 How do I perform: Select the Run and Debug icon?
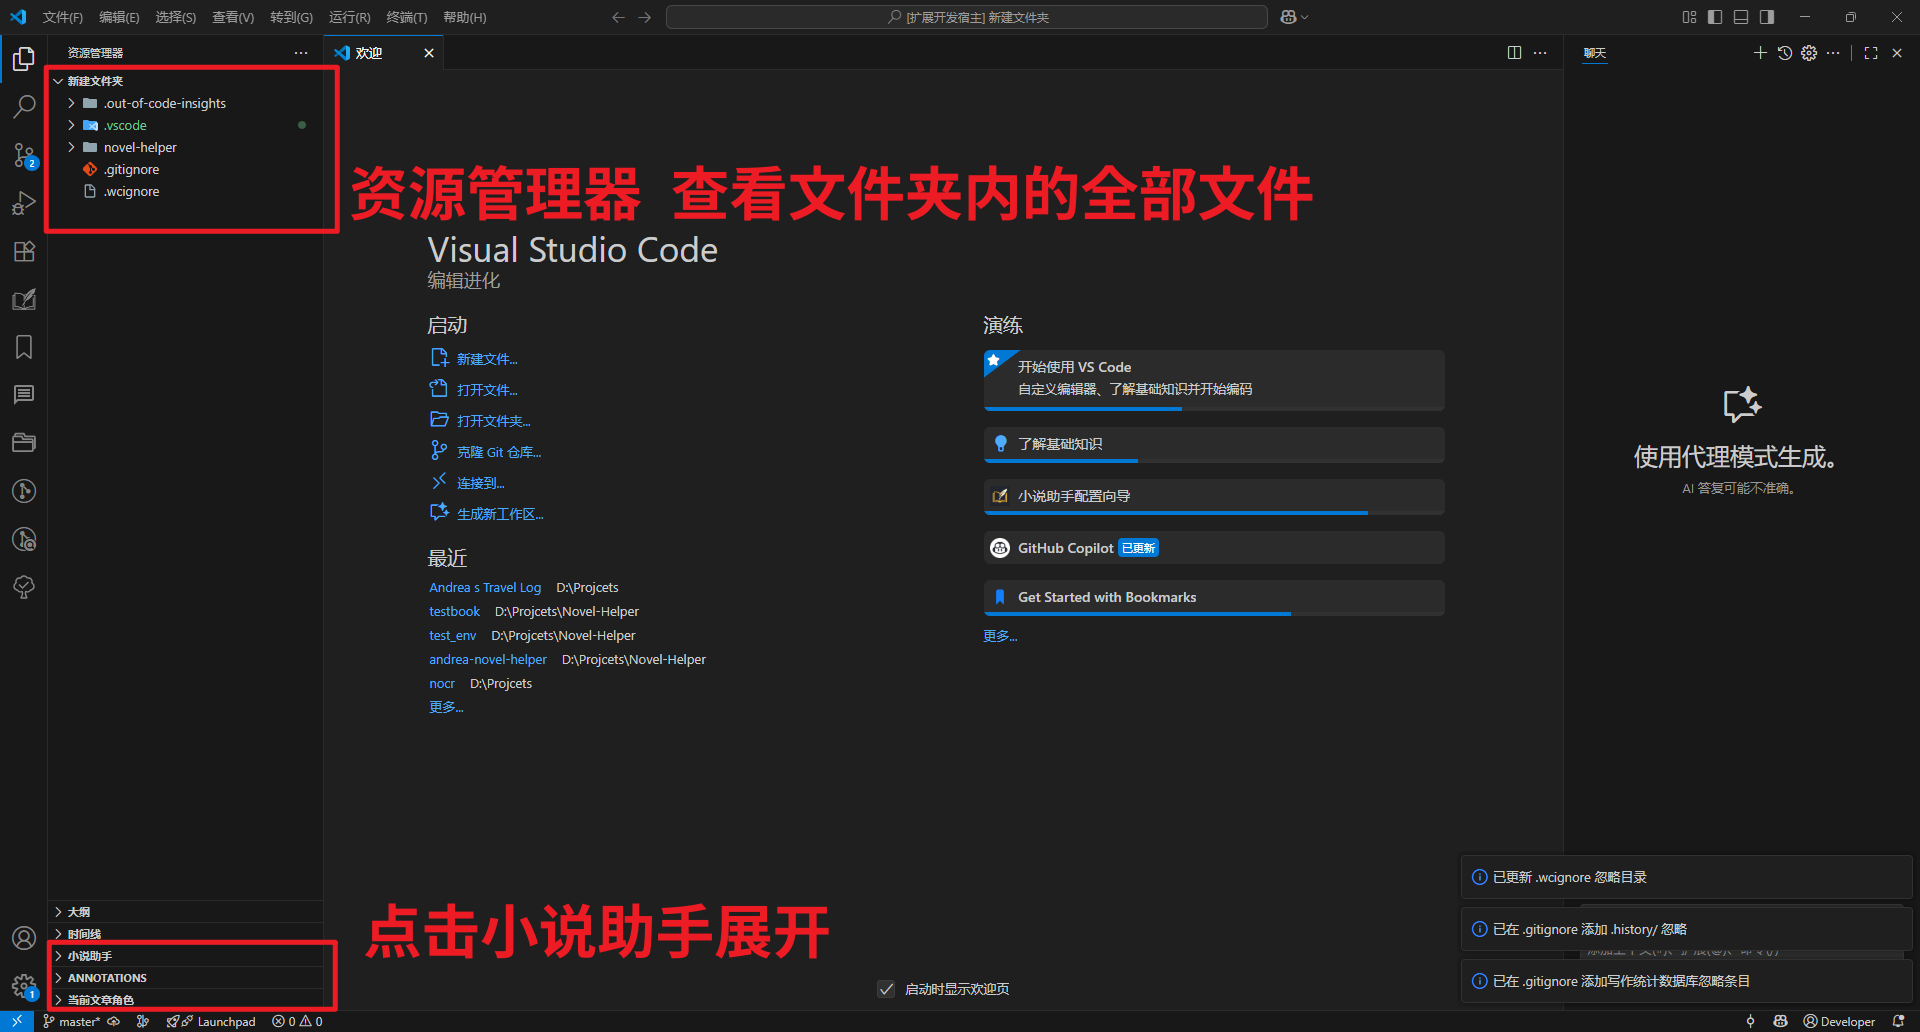pyautogui.click(x=24, y=203)
